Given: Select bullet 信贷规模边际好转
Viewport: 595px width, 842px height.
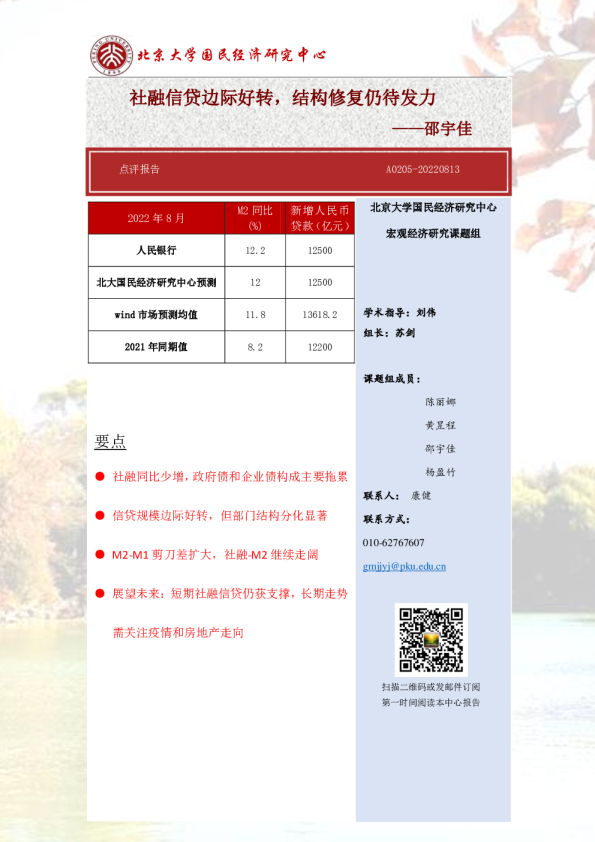Looking at the screenshot, I should click(220, 516).
